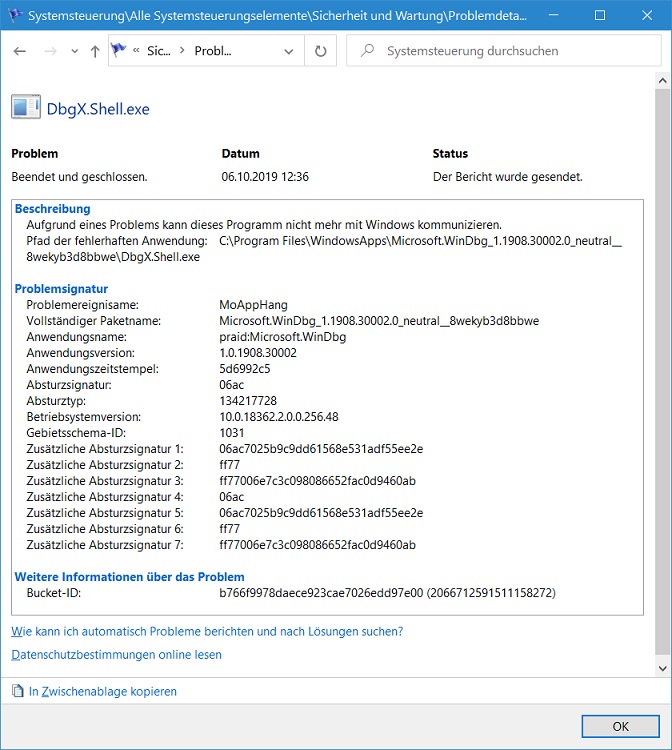Click the Der Bericht wurde gesendet status text
Viewport: 672px width, 750px height.
507,176
